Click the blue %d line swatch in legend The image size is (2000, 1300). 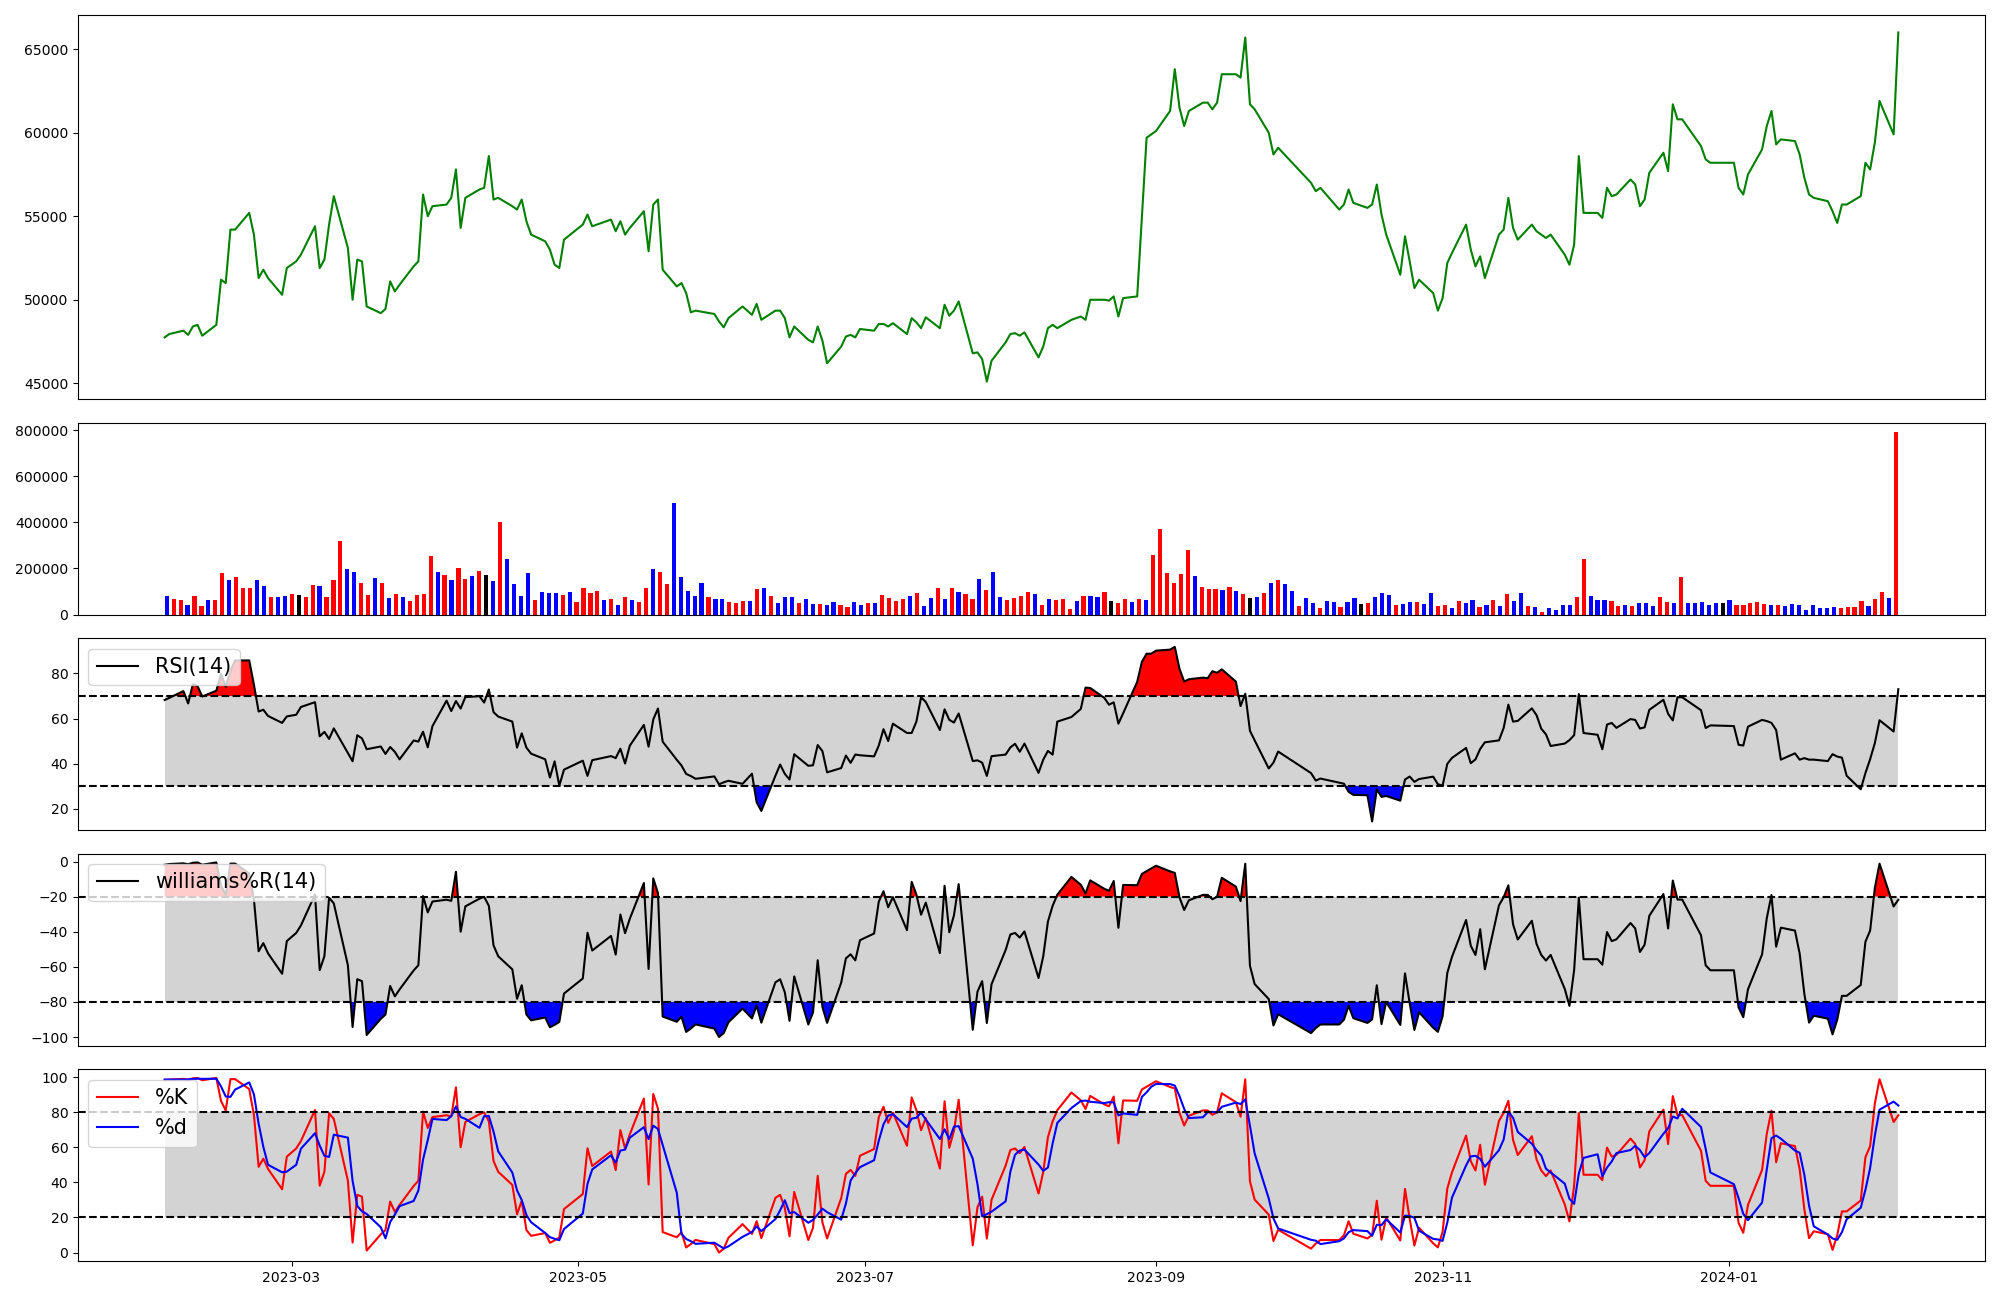click(118, 1127)
